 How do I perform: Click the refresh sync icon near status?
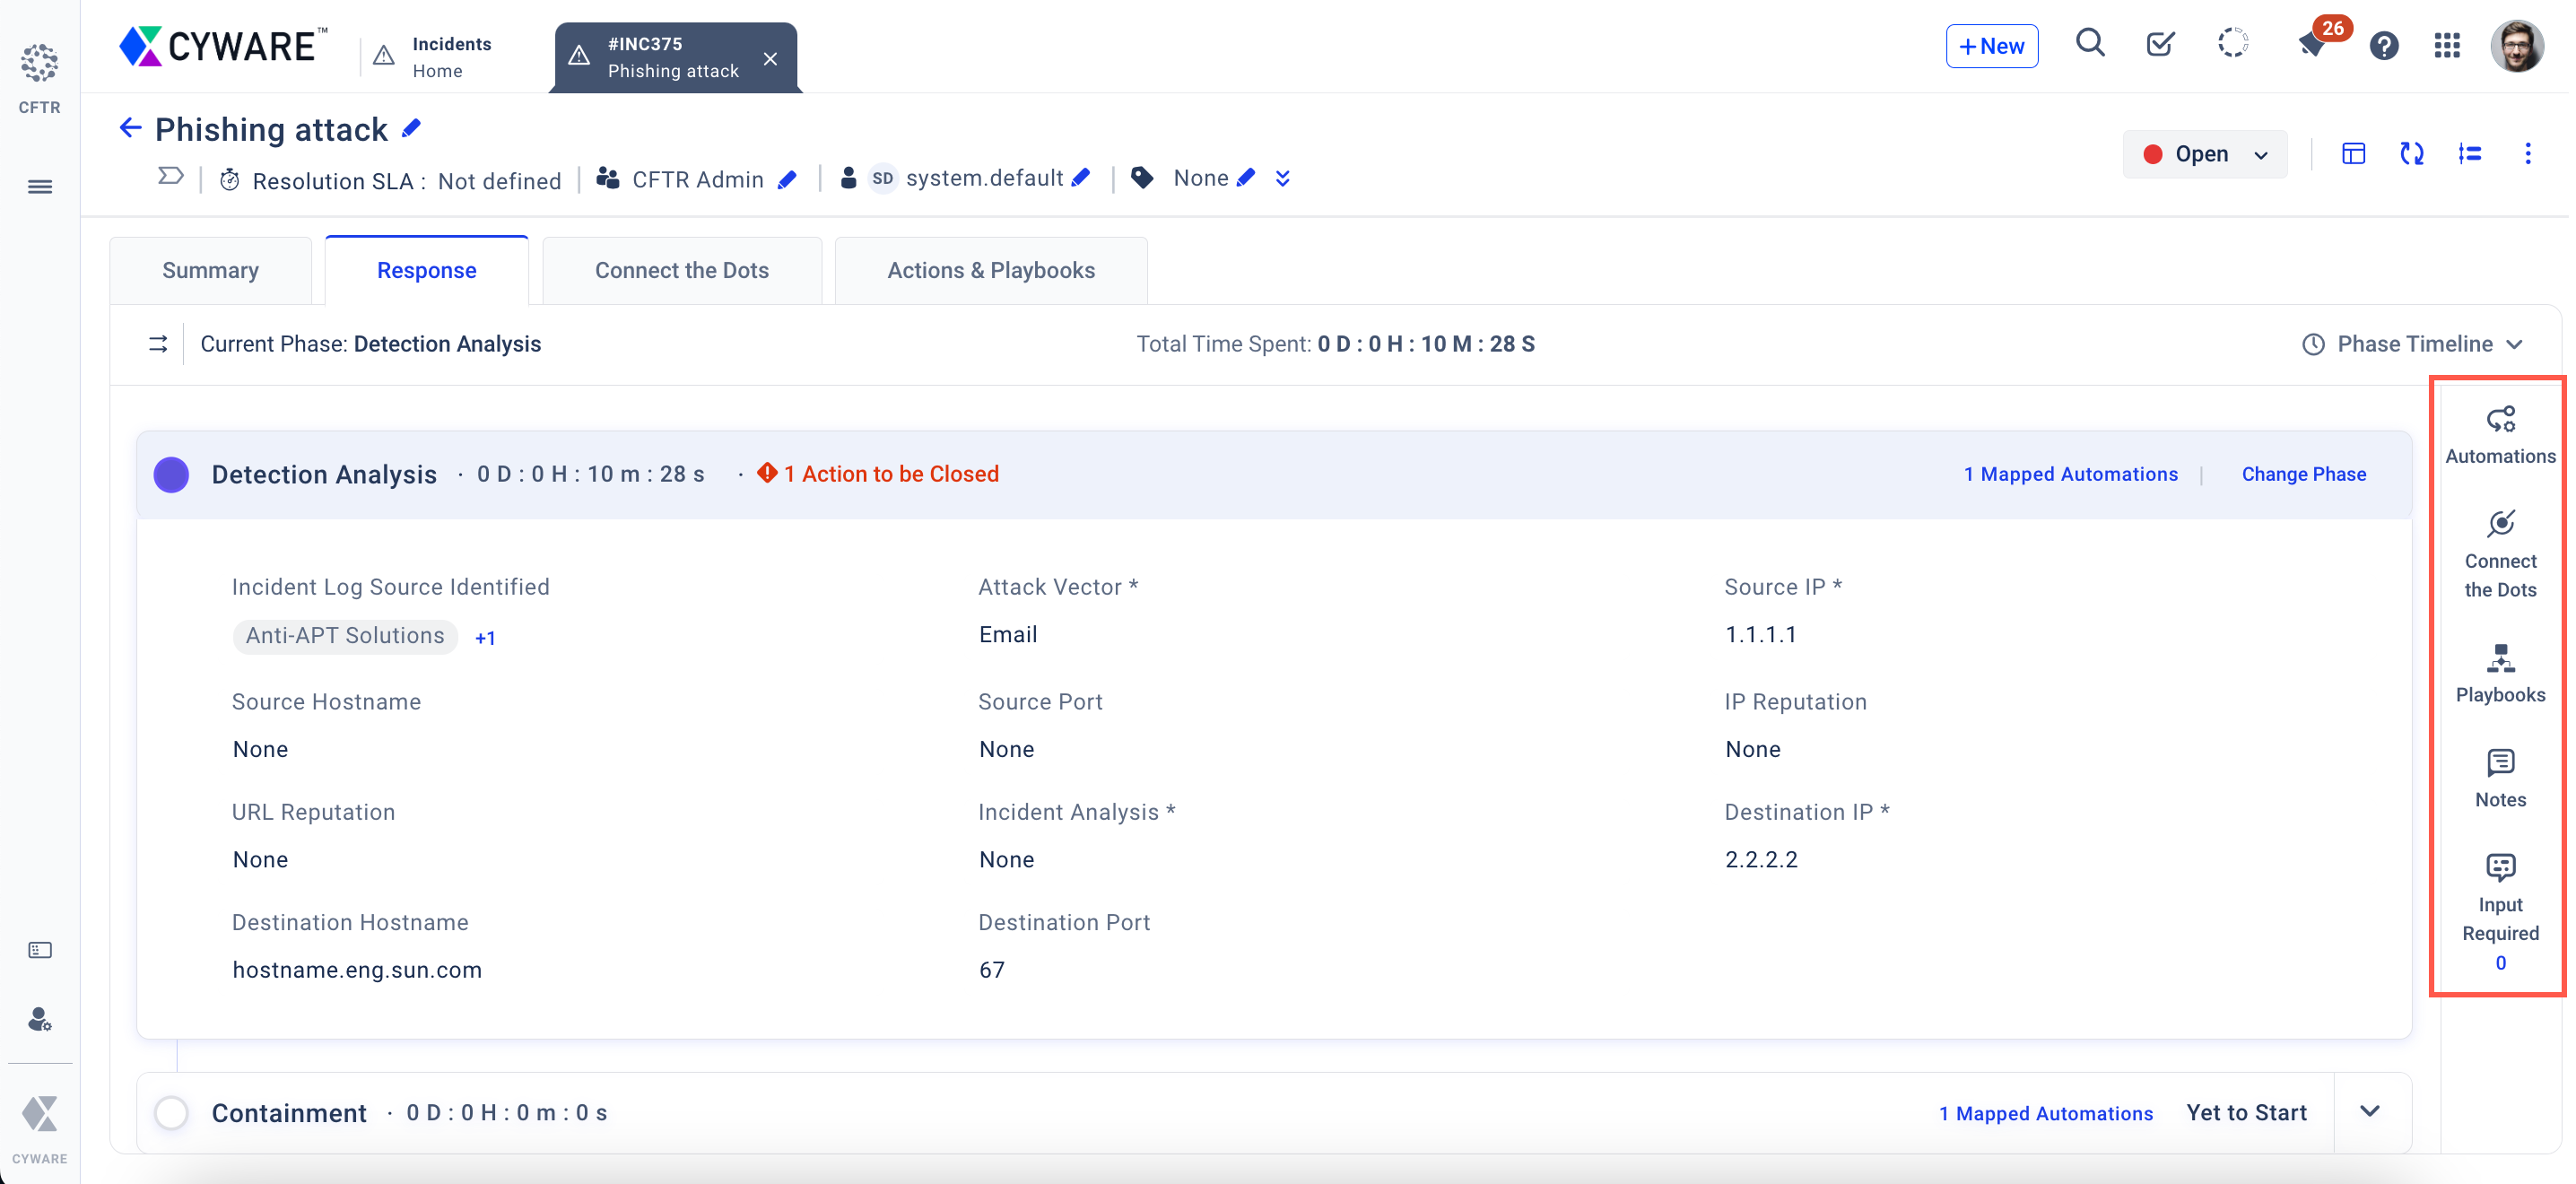pyautogui.click(x=2411, y=154)
